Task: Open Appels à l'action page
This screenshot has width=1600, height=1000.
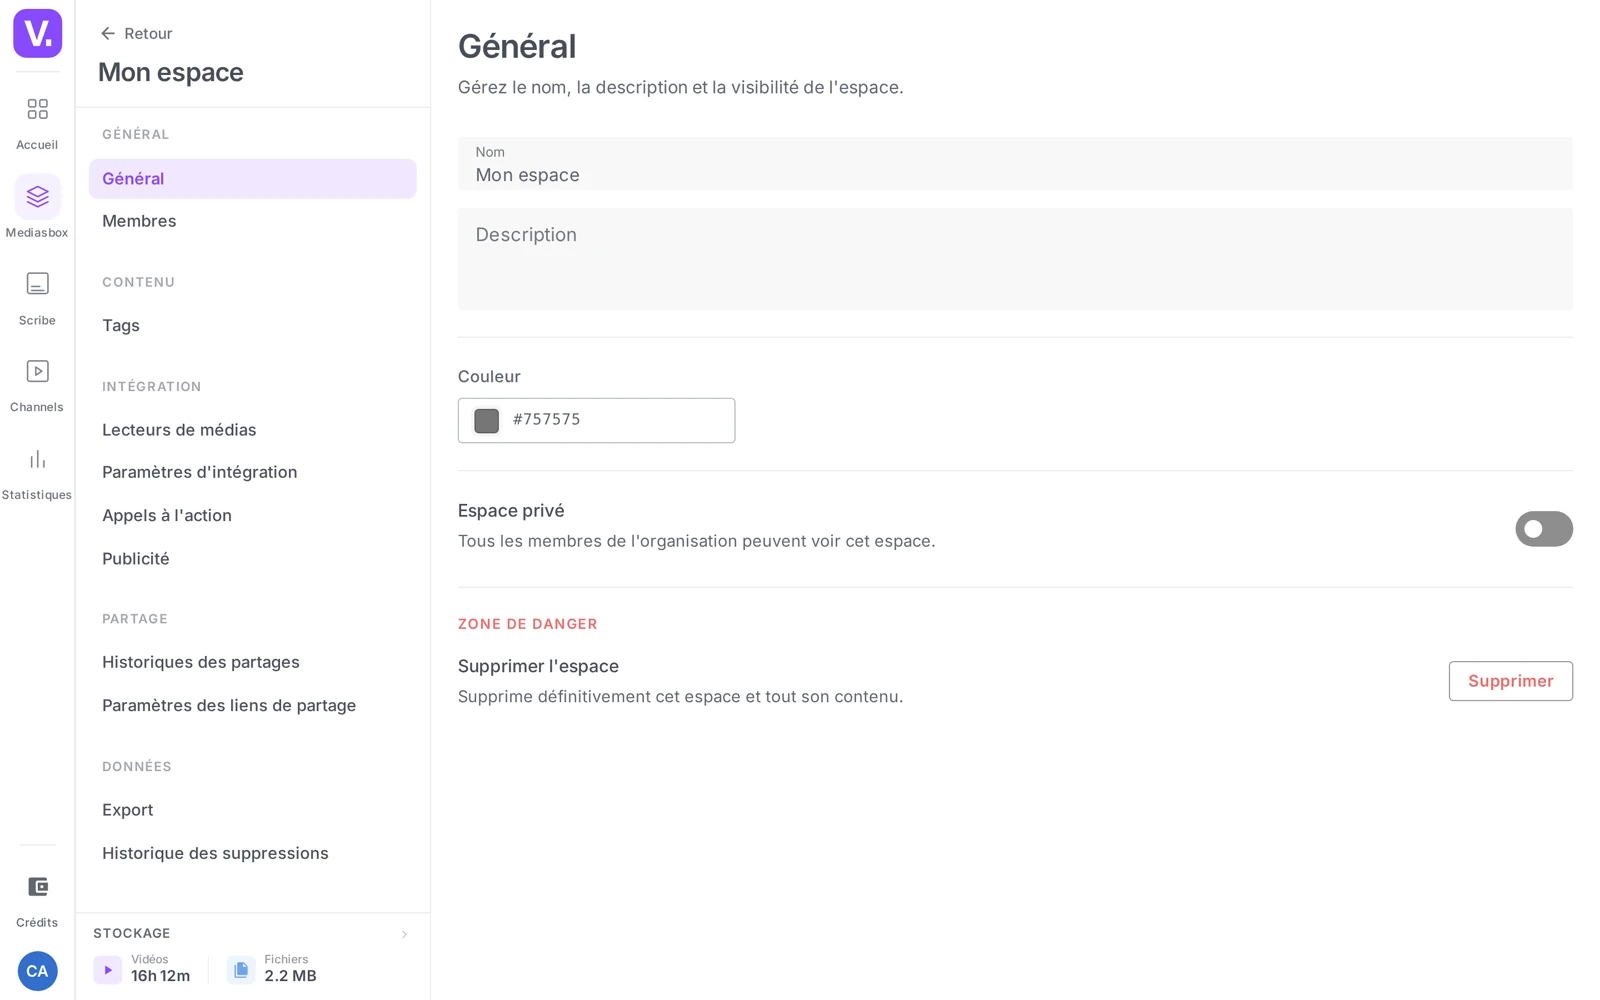Action: pos(252,515)
